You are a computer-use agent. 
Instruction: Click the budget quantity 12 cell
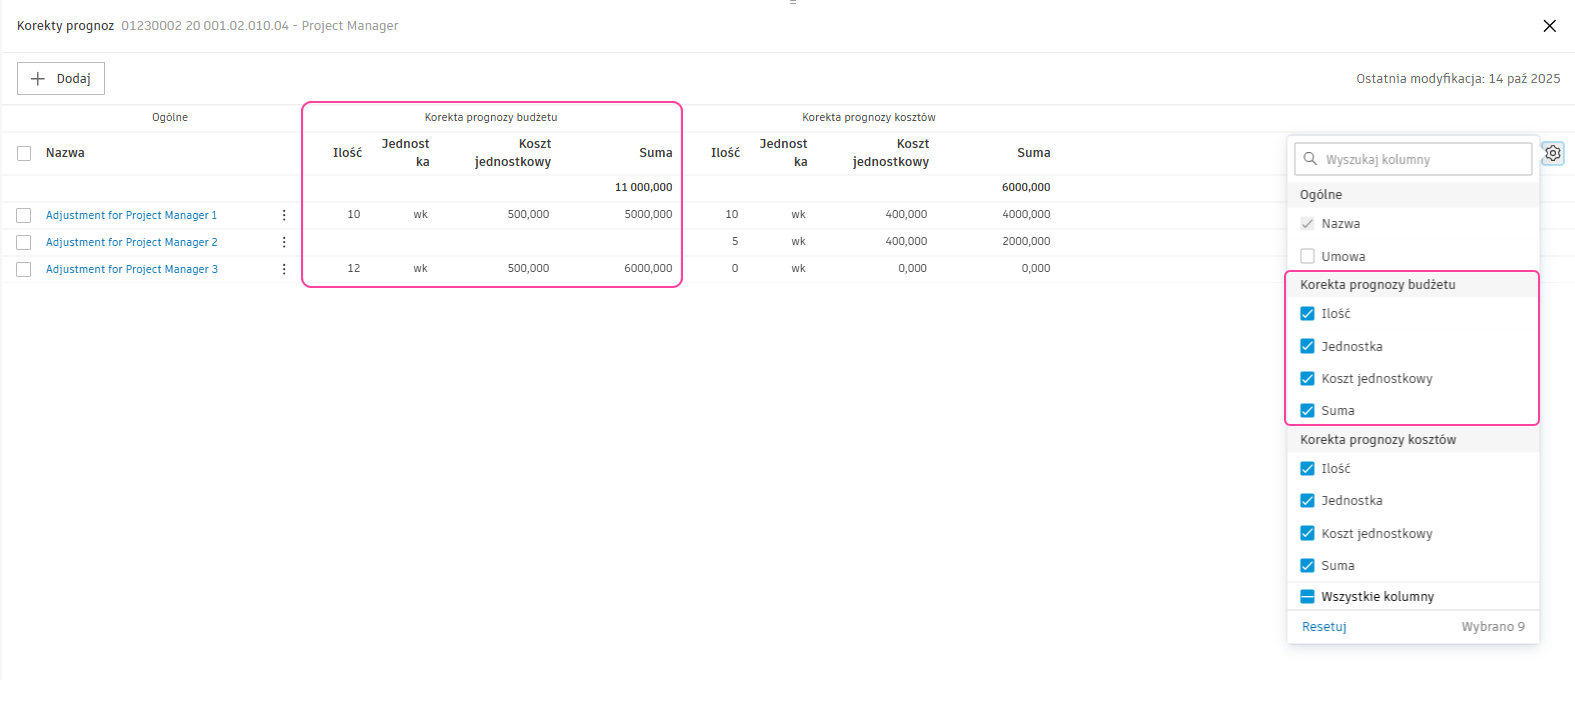pos(354,269)
